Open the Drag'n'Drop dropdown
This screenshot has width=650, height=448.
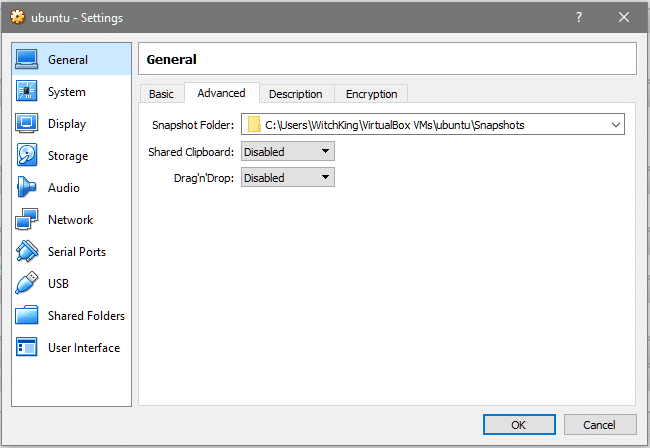point(288,177)
